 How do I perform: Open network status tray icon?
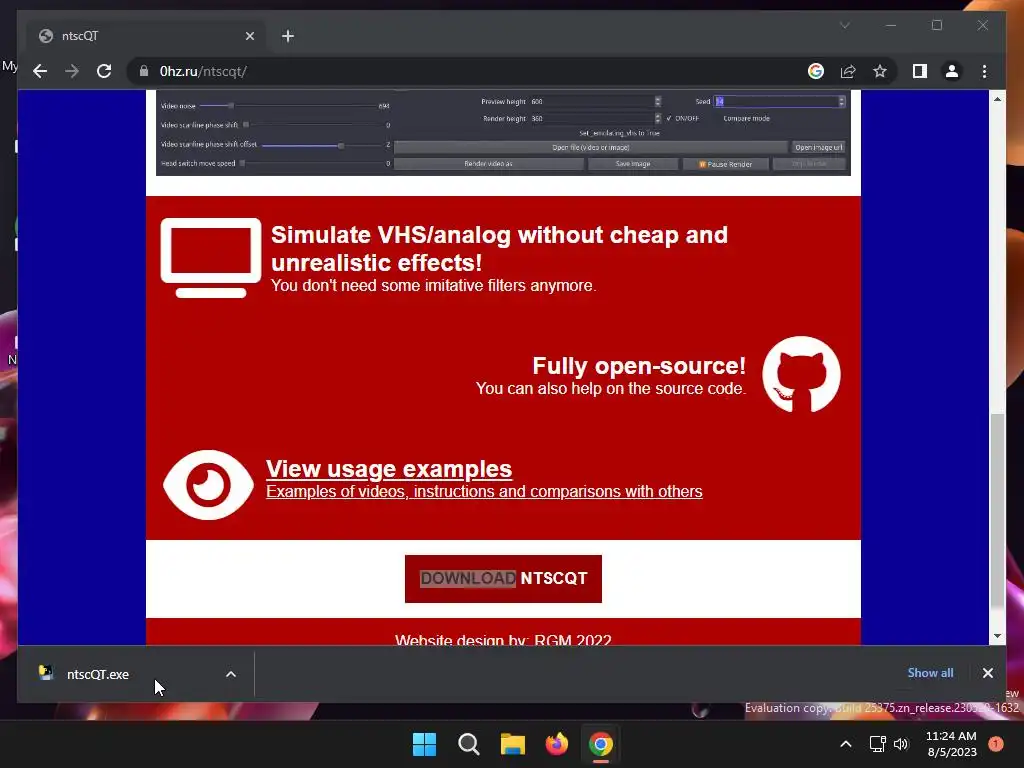click(x=877, y=744)
